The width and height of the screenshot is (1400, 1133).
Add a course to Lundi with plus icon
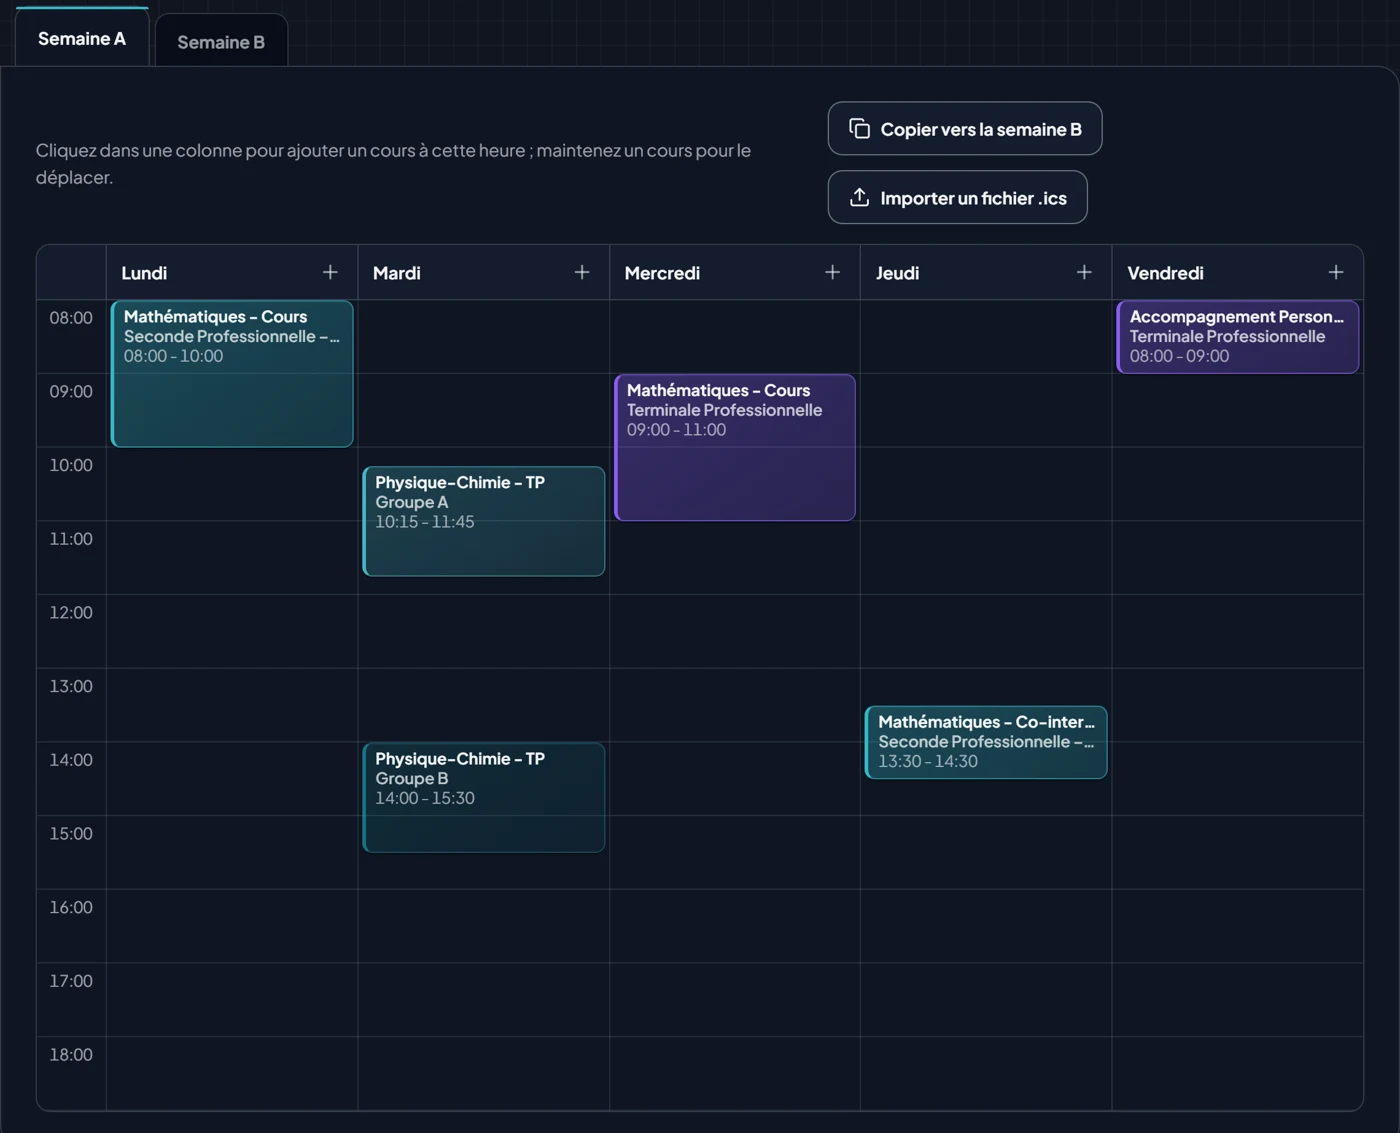click(x=330, y=272)
